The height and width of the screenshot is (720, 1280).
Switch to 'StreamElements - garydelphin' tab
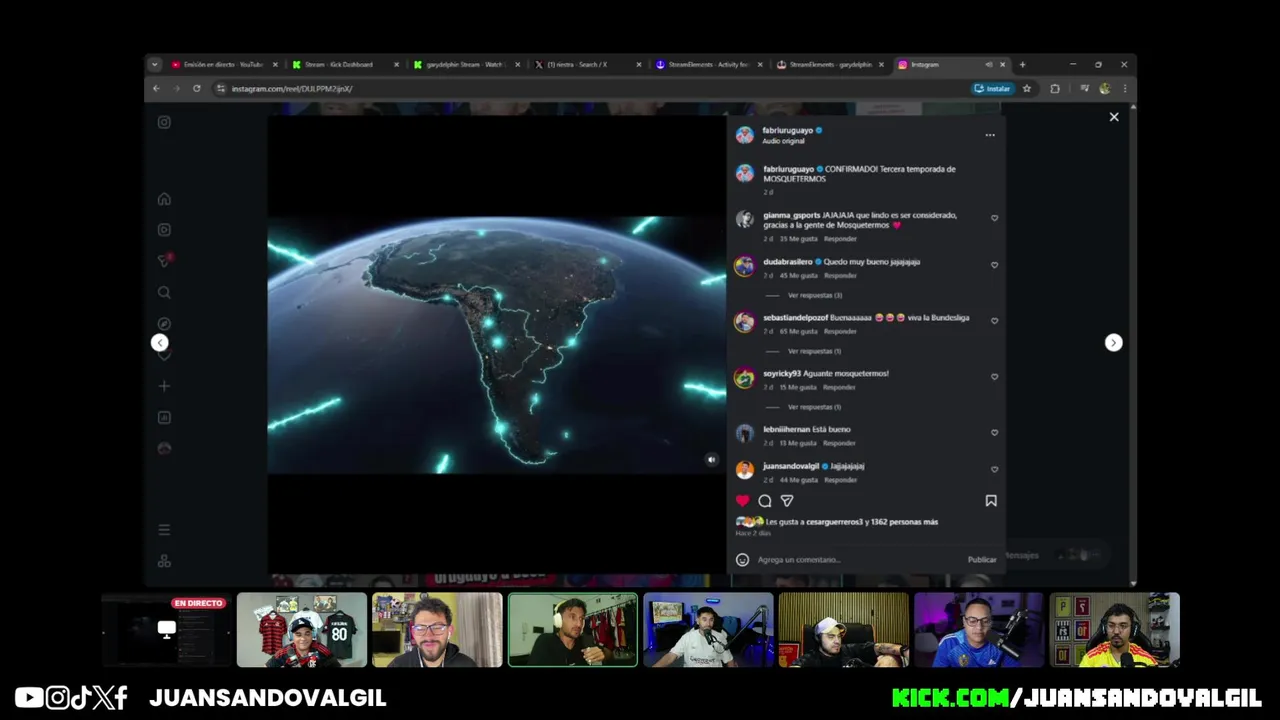830,65
